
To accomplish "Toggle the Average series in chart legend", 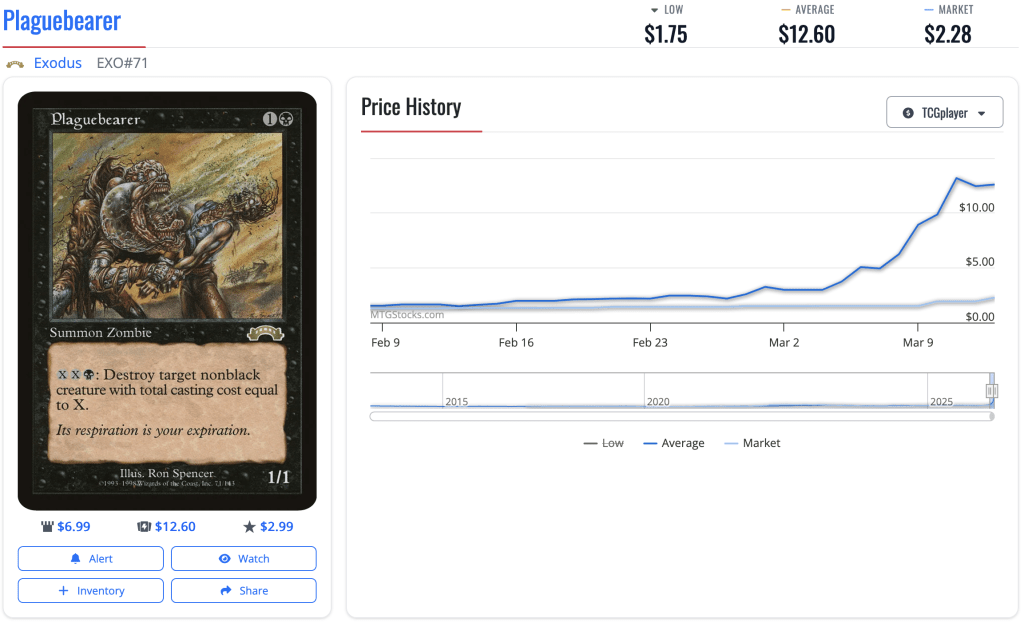I will tap(674, 443).
